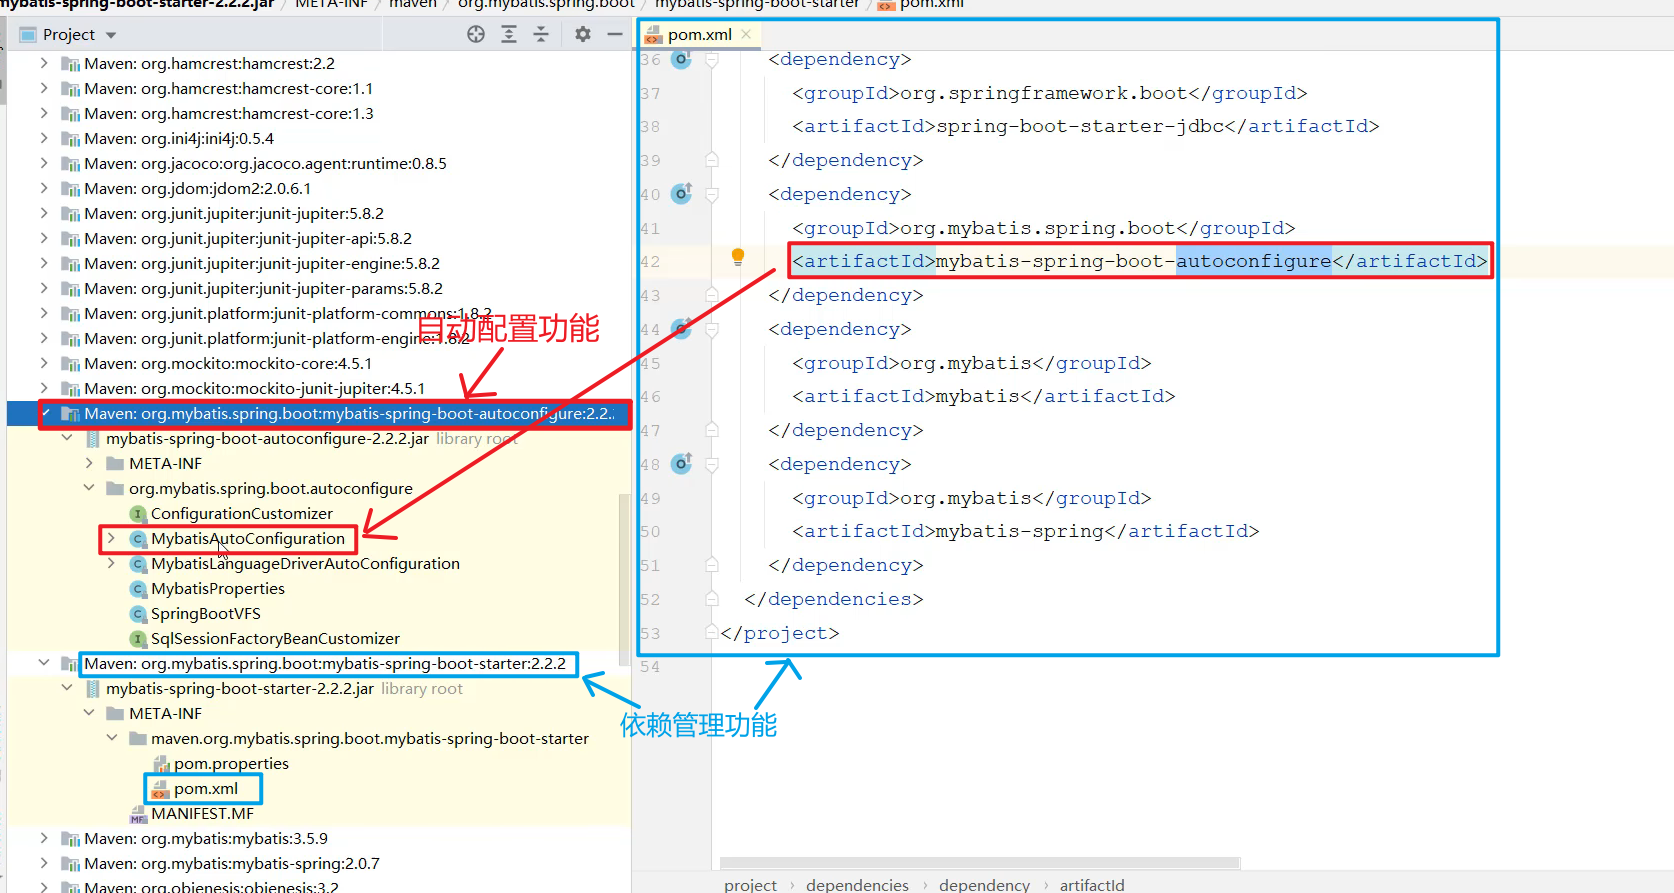
Task: Expand the MybatisAutoConfiguration class node
Action: point(111,539)
